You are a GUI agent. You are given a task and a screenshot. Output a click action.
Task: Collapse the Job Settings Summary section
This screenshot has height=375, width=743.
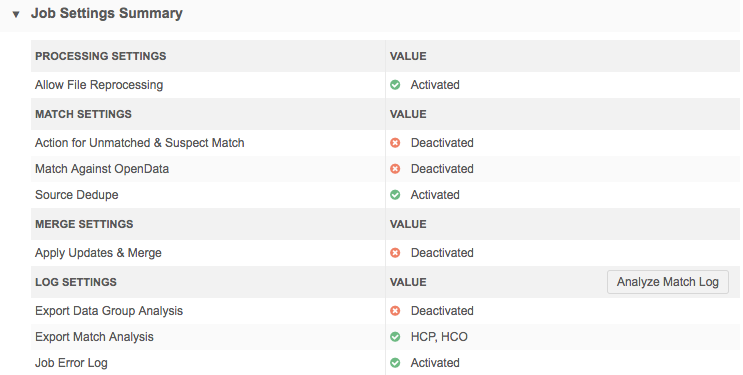(16, 14)
